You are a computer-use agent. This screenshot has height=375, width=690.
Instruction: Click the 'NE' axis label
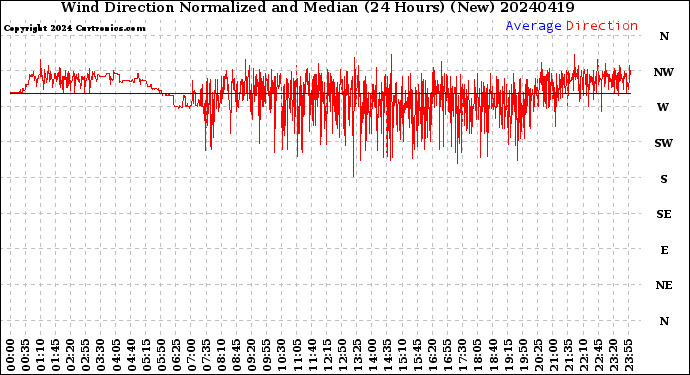pos(664,285)
